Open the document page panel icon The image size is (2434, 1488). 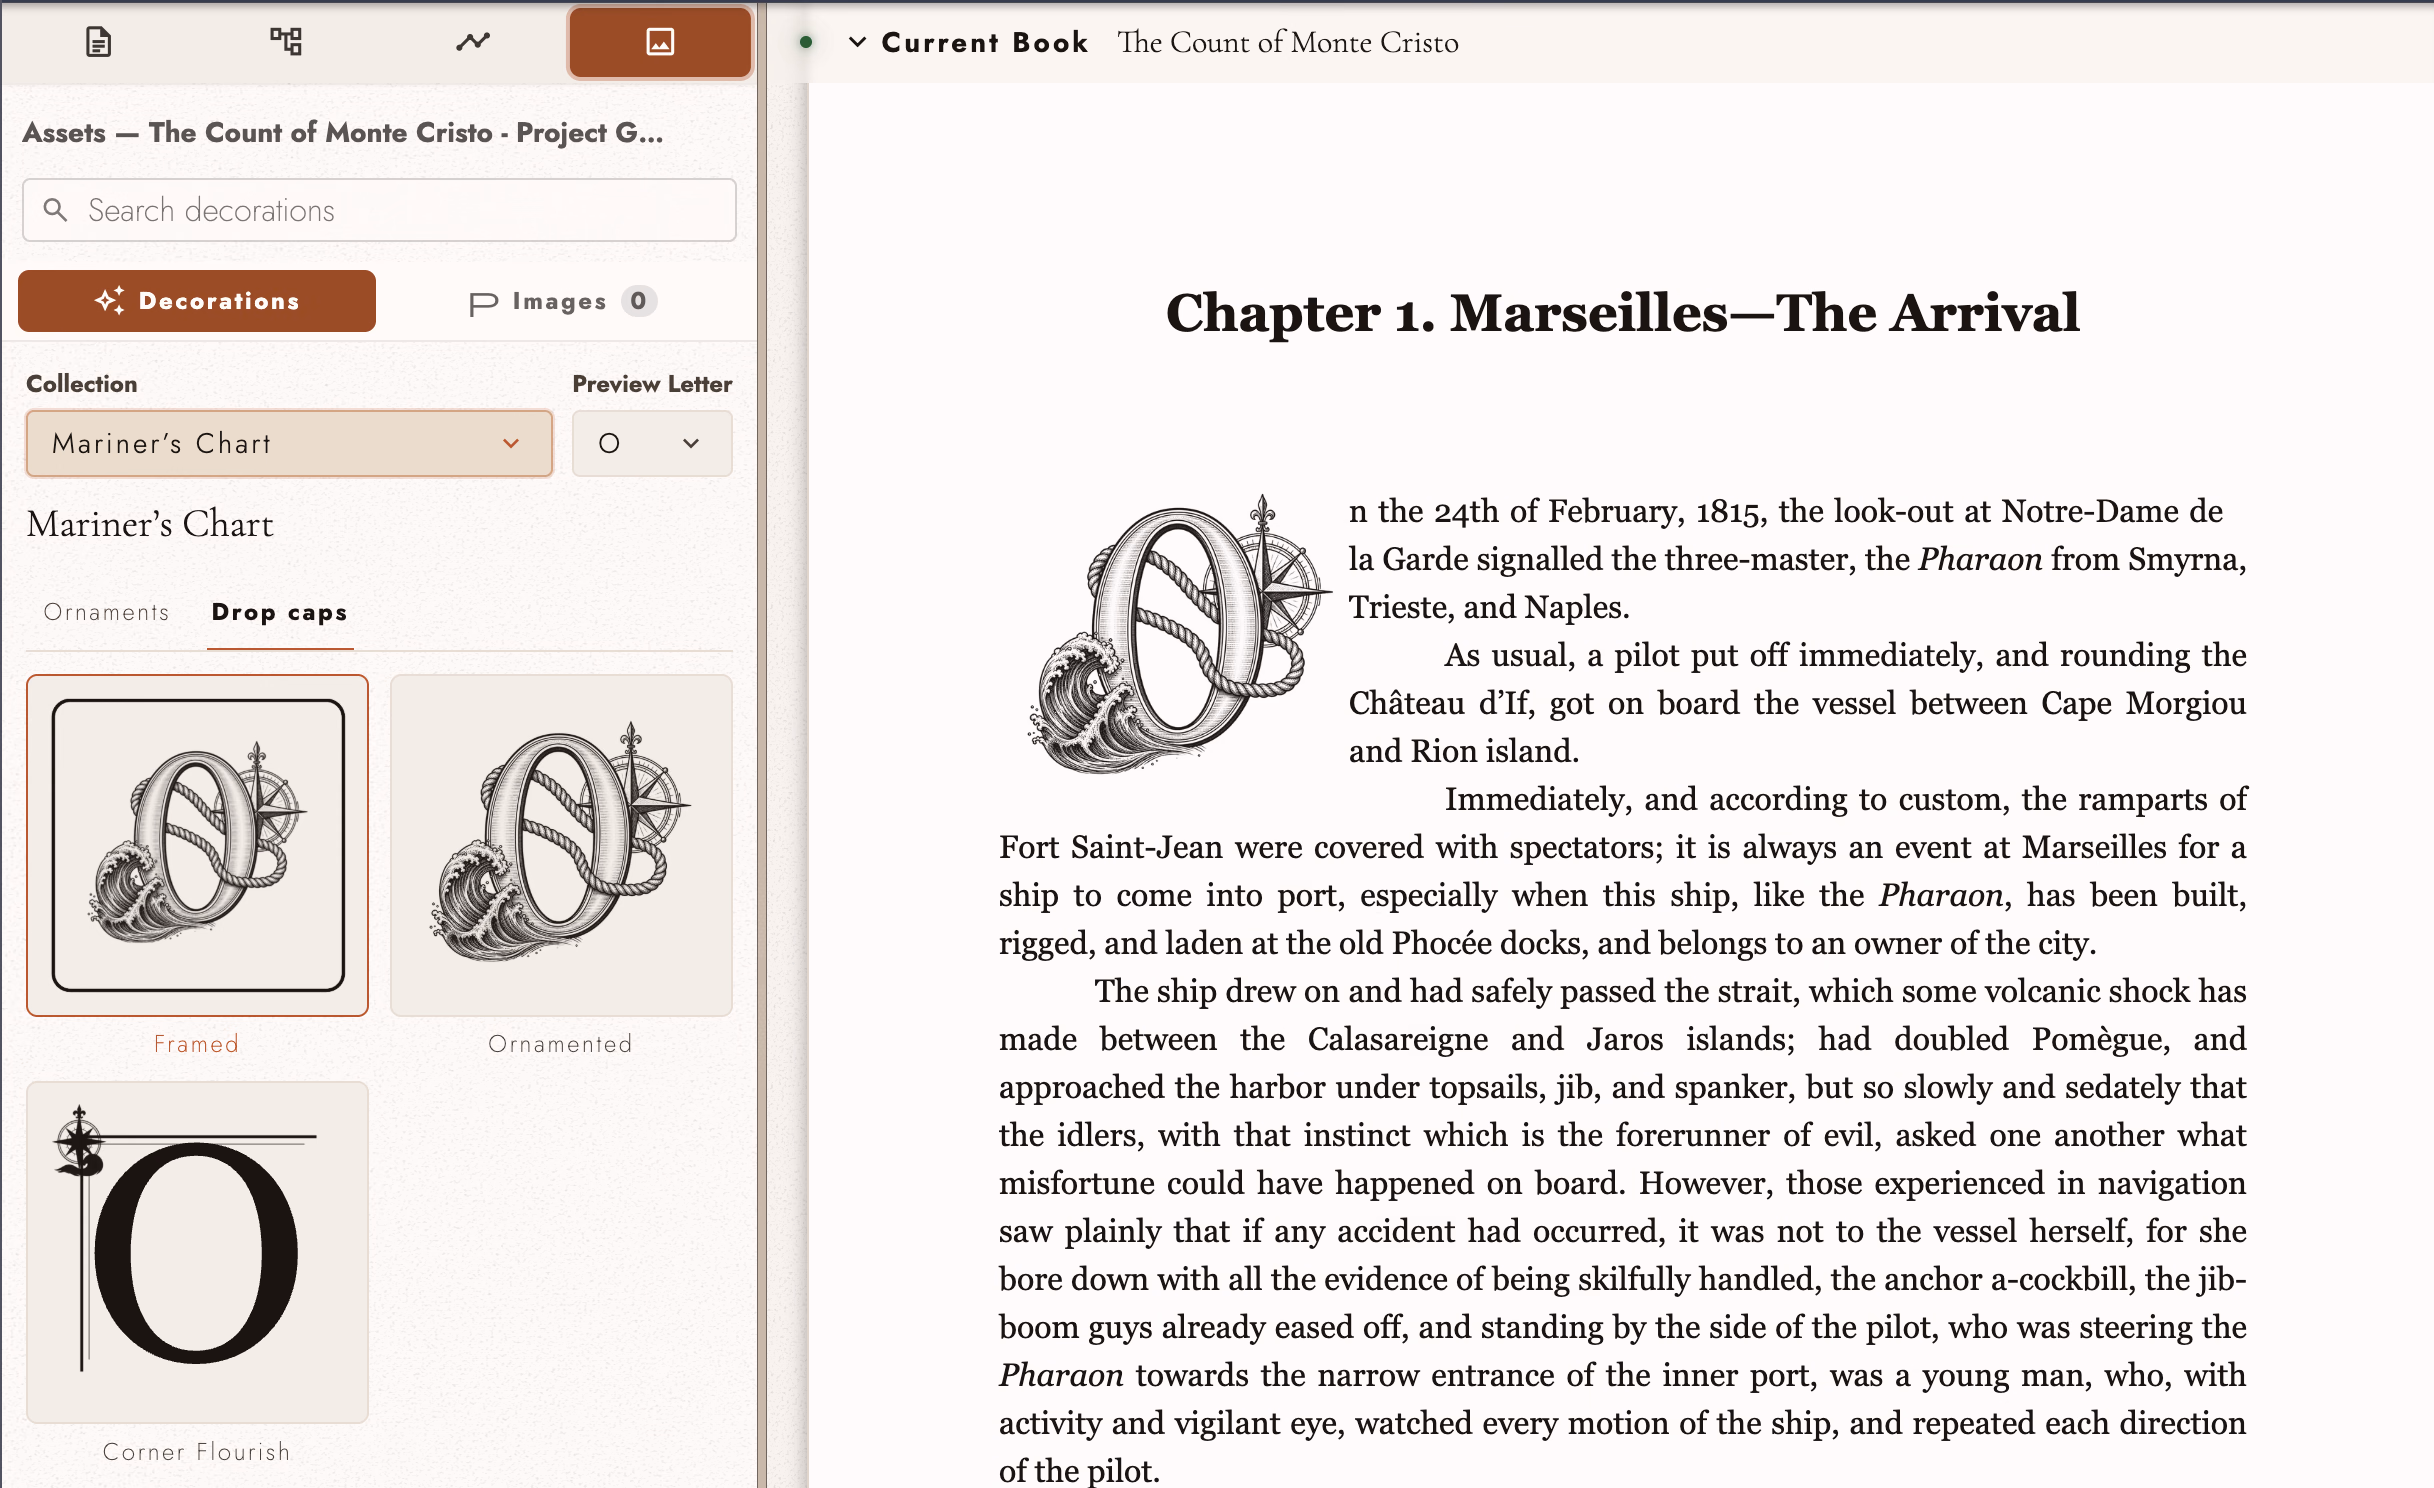point(98,42)
